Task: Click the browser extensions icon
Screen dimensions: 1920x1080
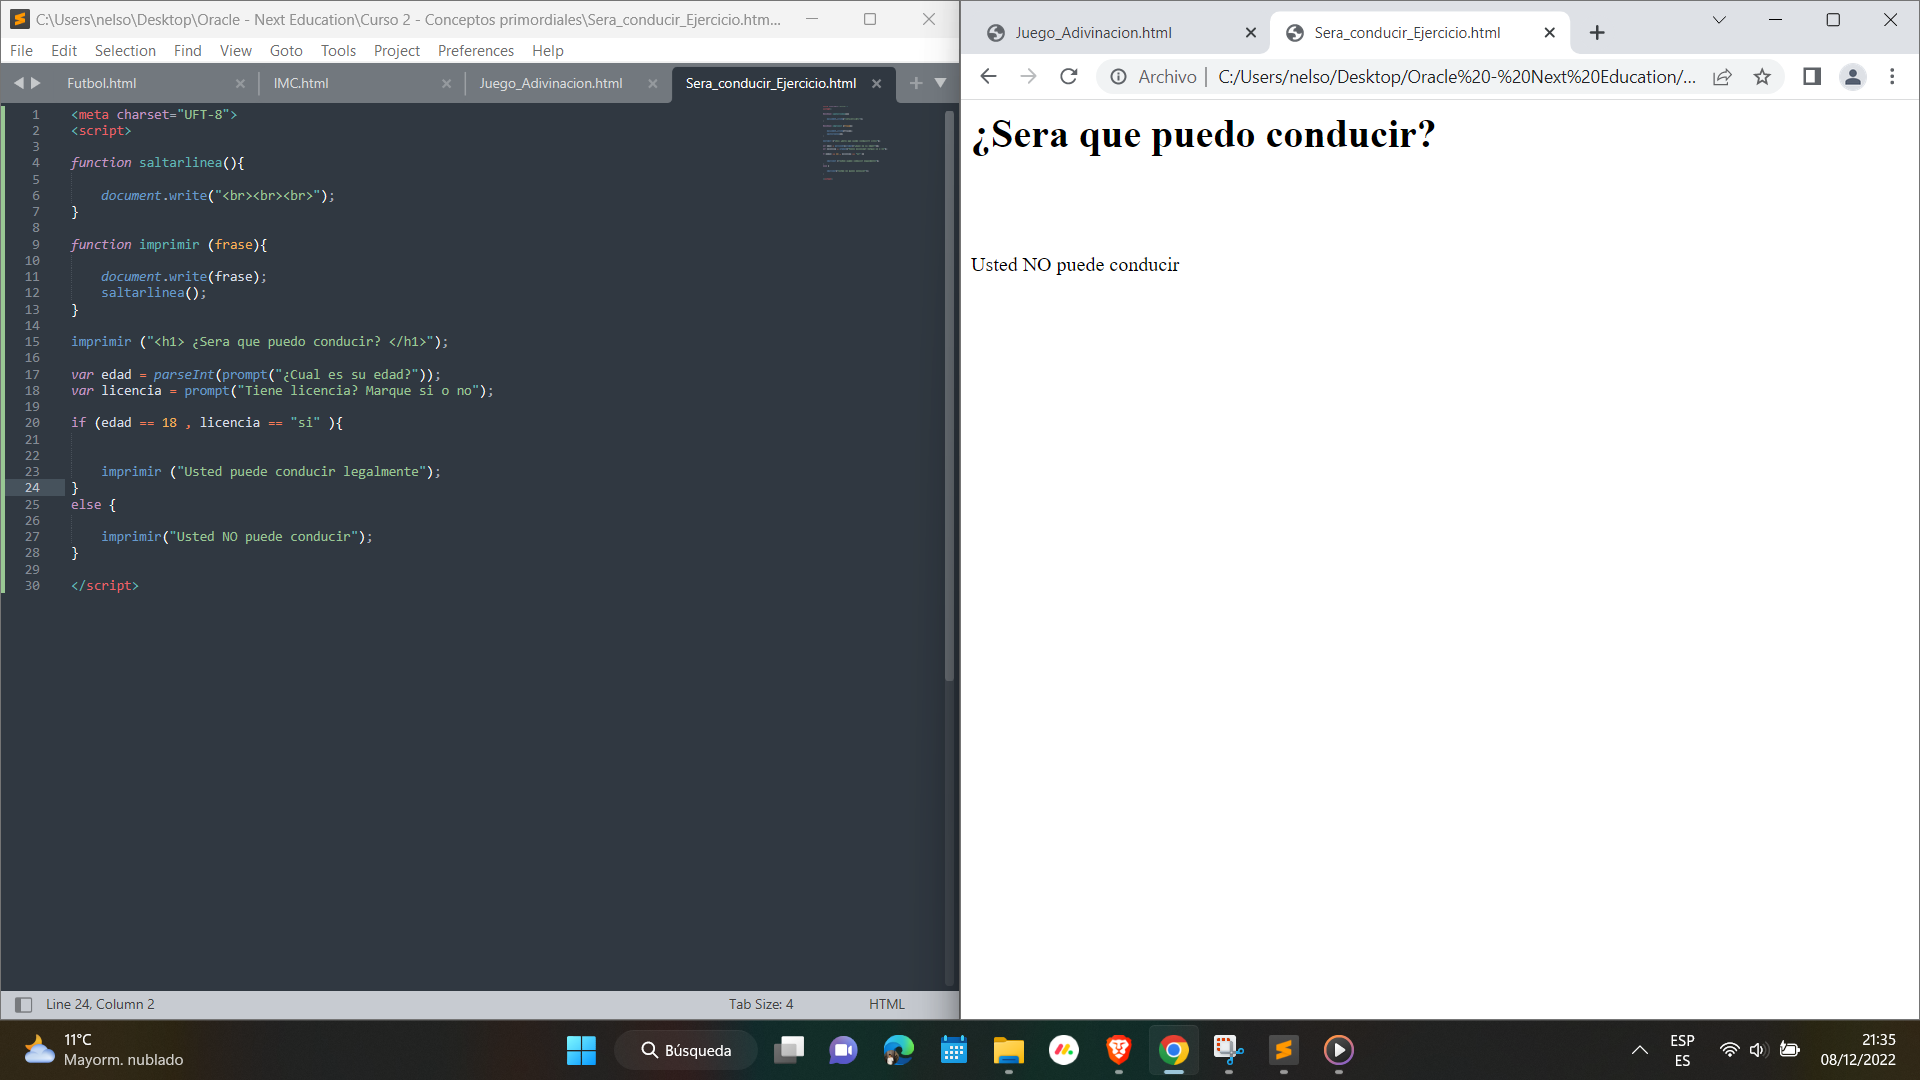Action: click(1811, 76)
